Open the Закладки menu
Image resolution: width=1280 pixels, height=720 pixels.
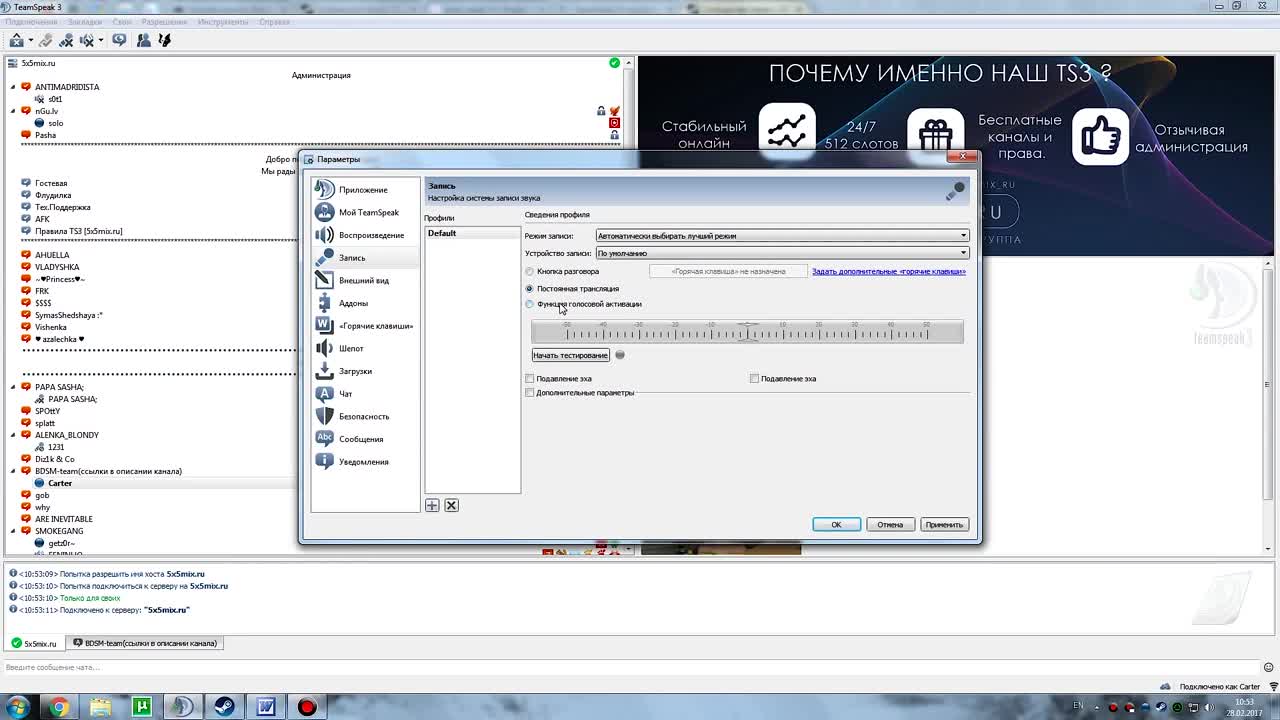[85, 22]
